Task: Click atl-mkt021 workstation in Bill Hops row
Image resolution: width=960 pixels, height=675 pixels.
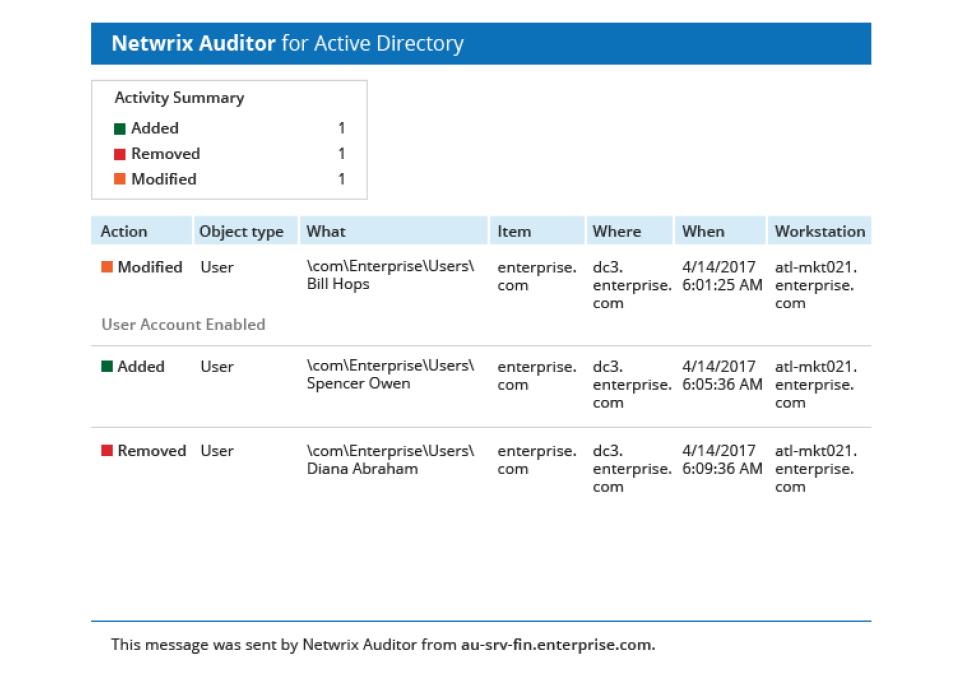Action: pyautogui.click(x=816, y=285)
